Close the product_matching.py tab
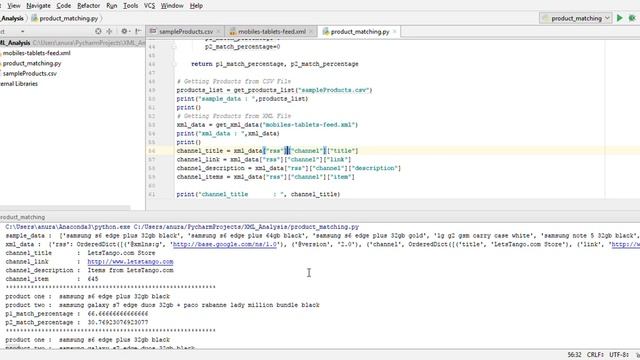640x360 pixels. click(395, 31)
